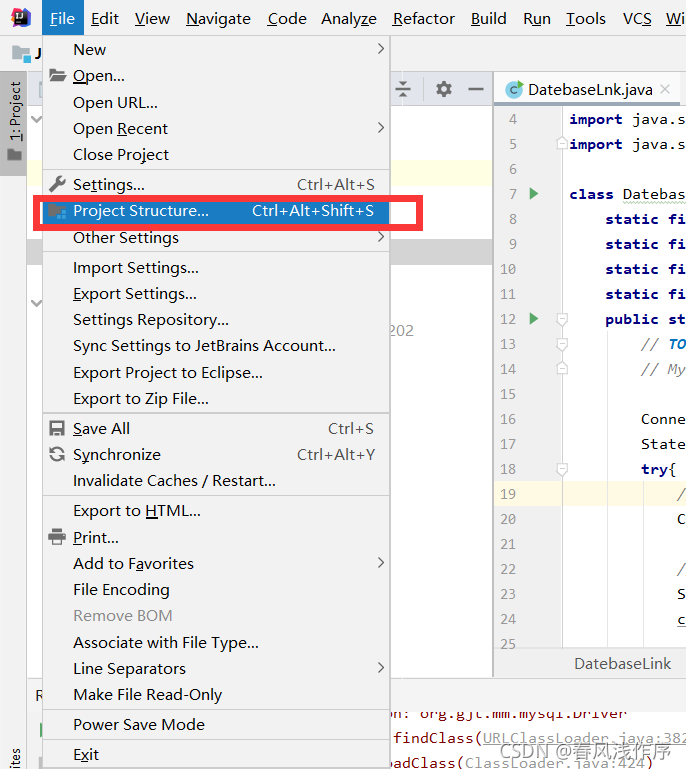Choose Import Settings...
Image resolution: width=686 pixels, height=769 pixels.
point(216,268)
